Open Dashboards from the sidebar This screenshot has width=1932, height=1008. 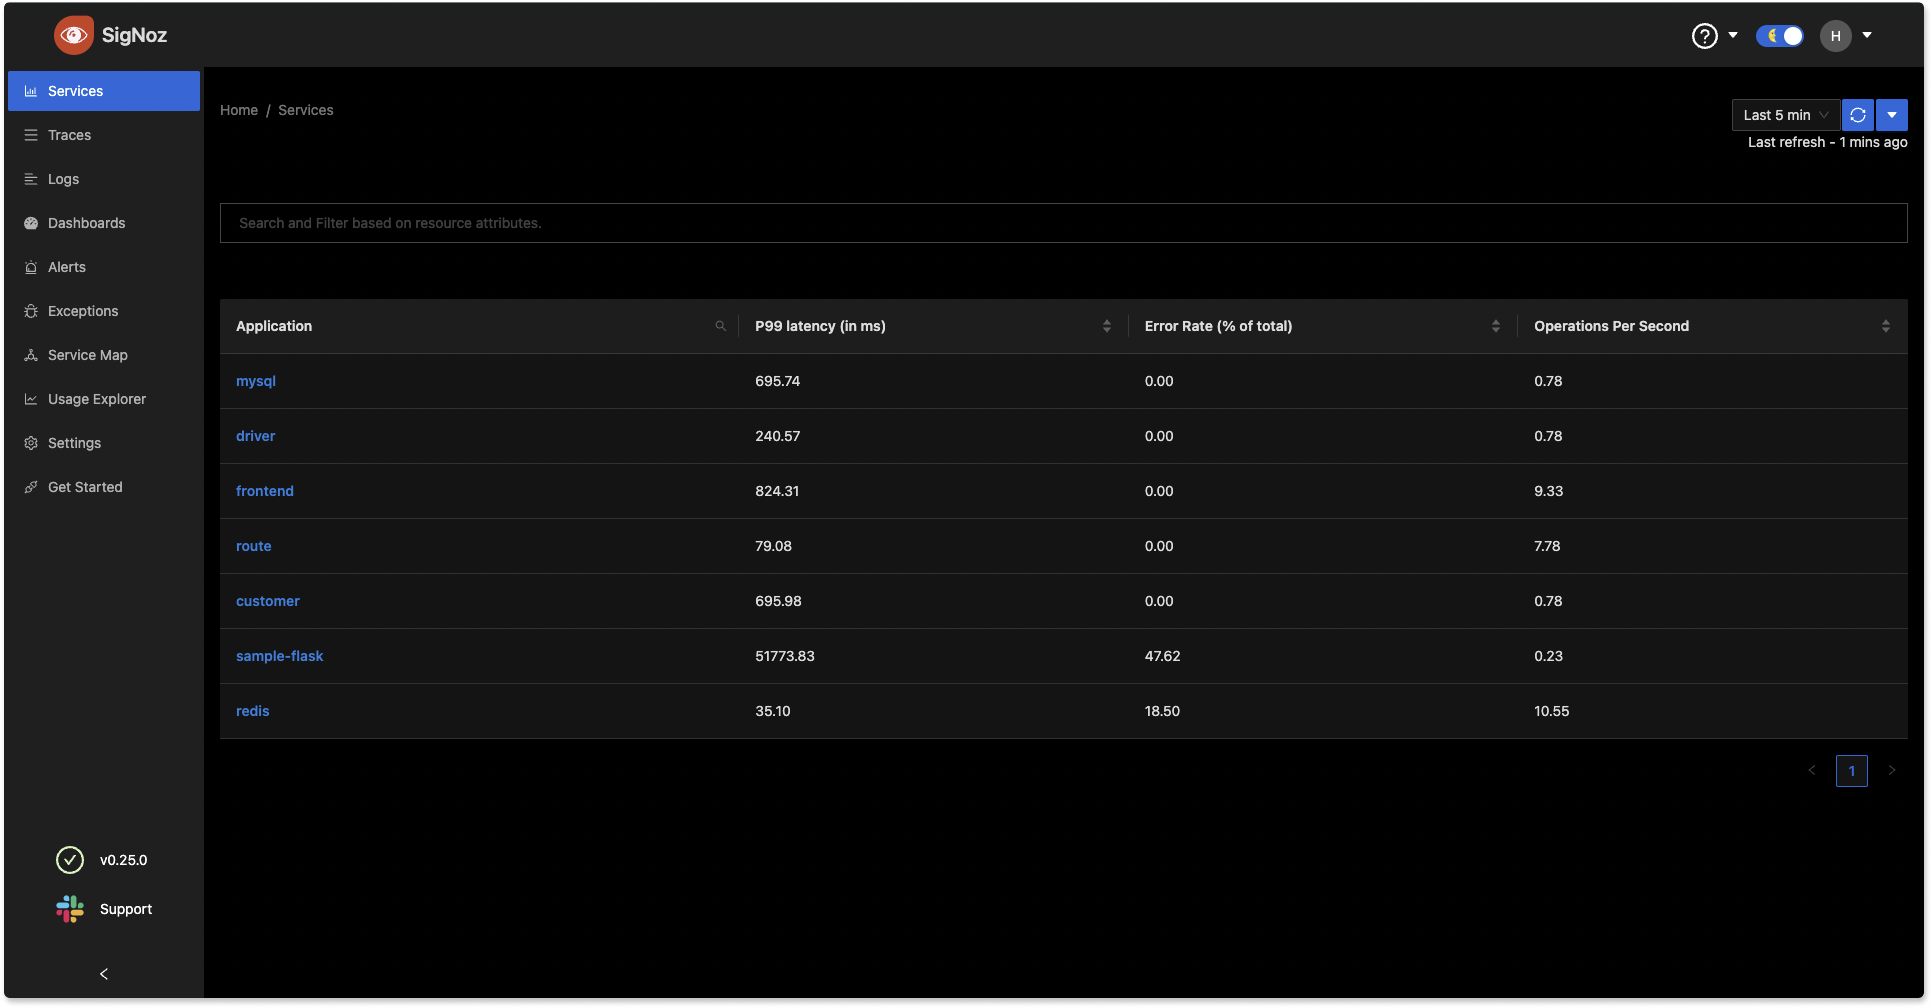point(104,223)
